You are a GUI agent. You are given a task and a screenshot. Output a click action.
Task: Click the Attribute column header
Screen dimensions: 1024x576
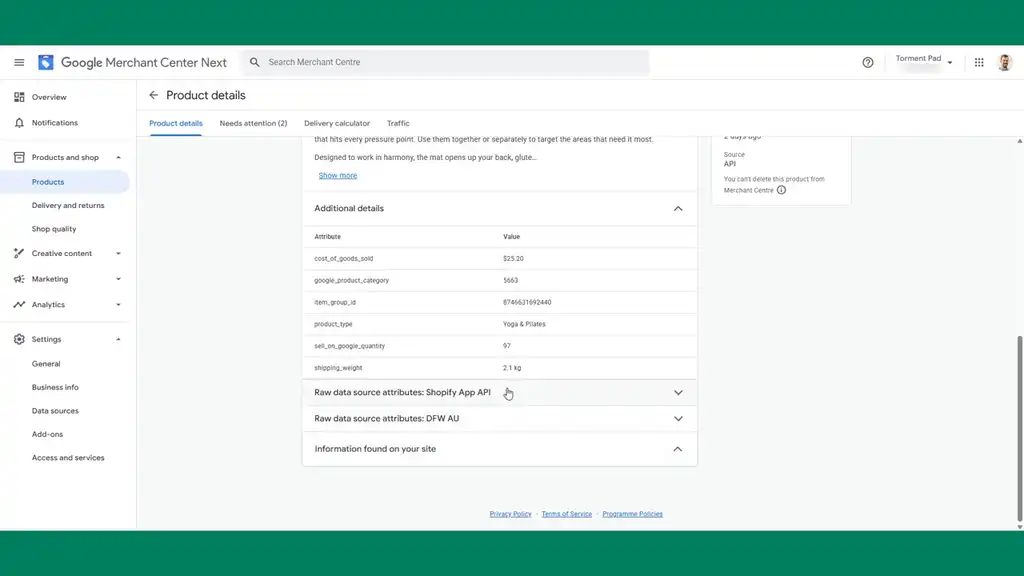pos(327,236)
